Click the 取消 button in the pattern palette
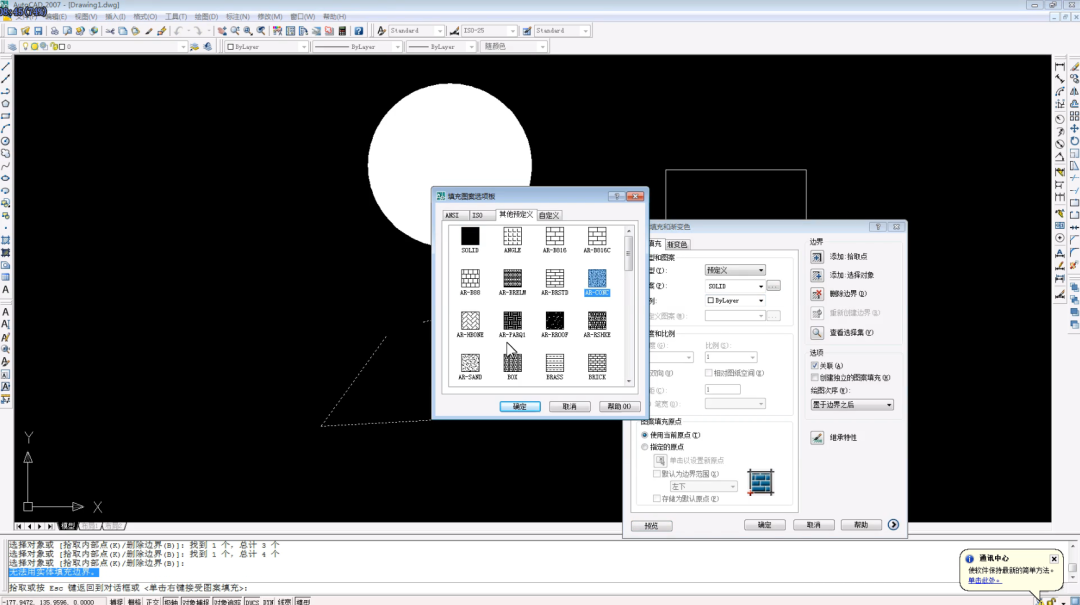The image size is (1080, 605). [569, 407]
